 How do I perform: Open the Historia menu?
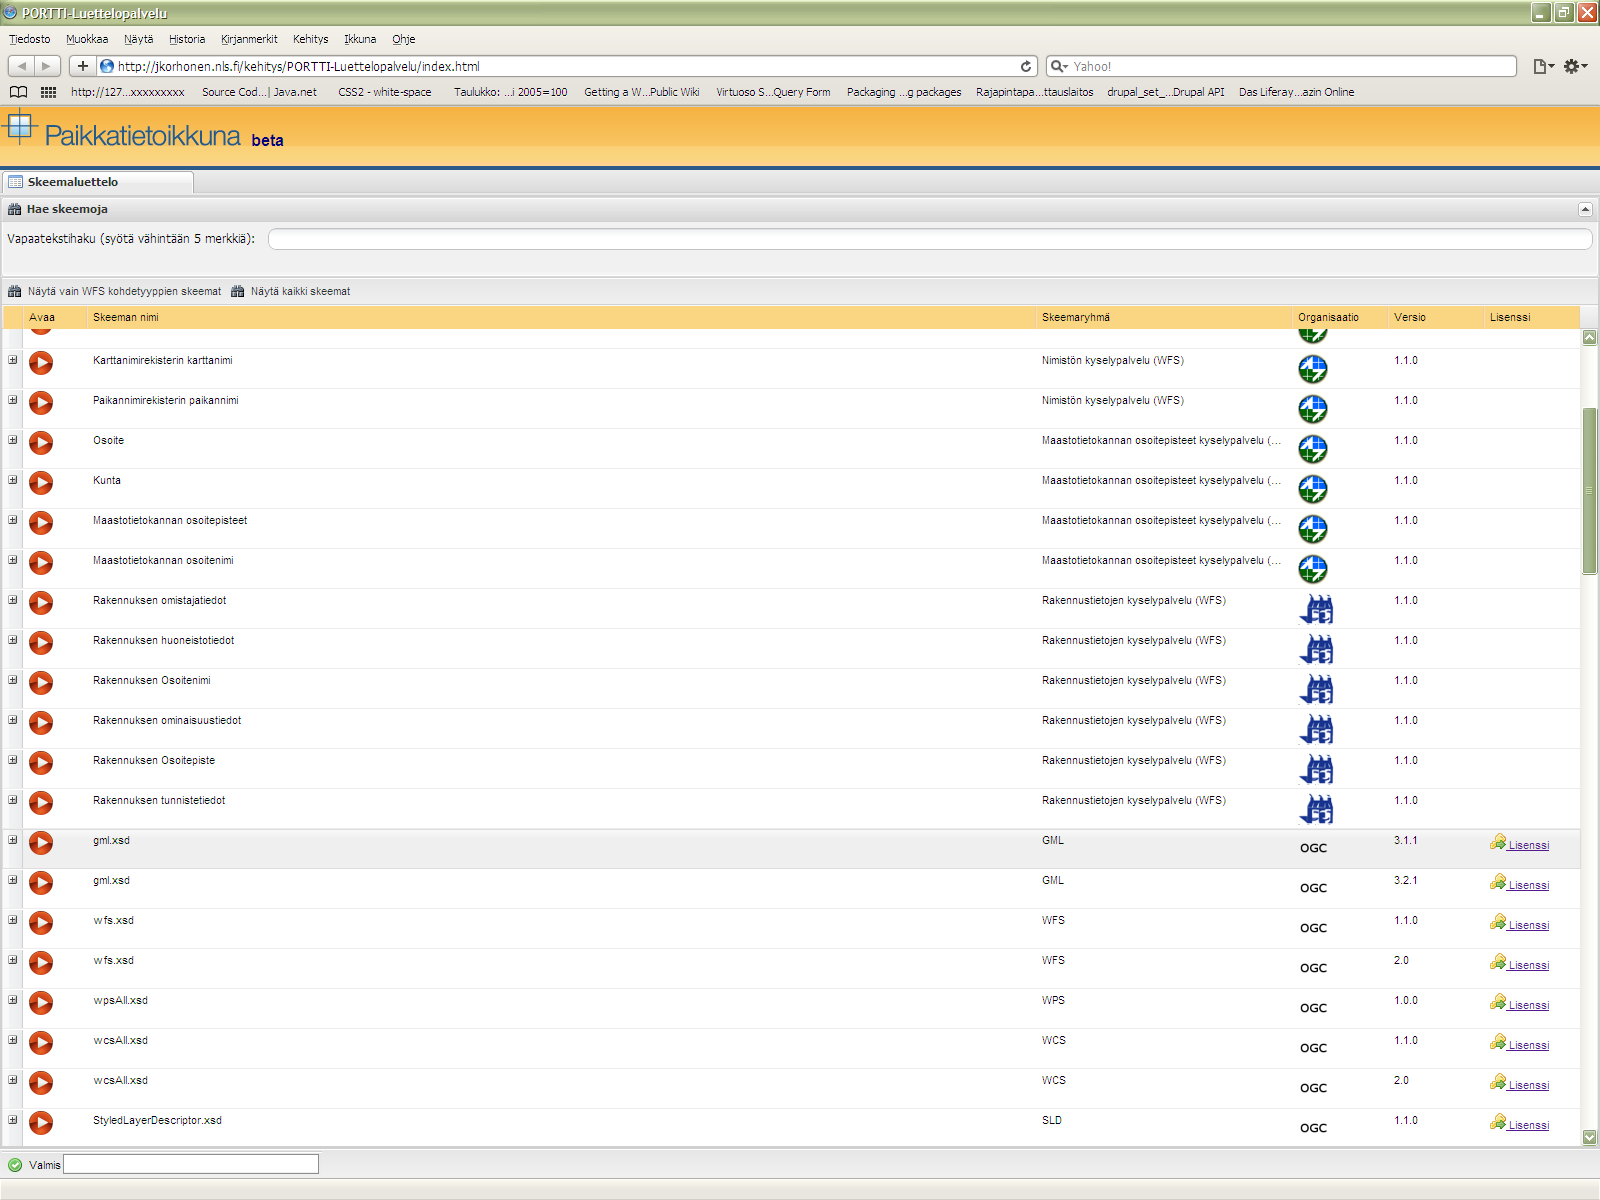187,39
